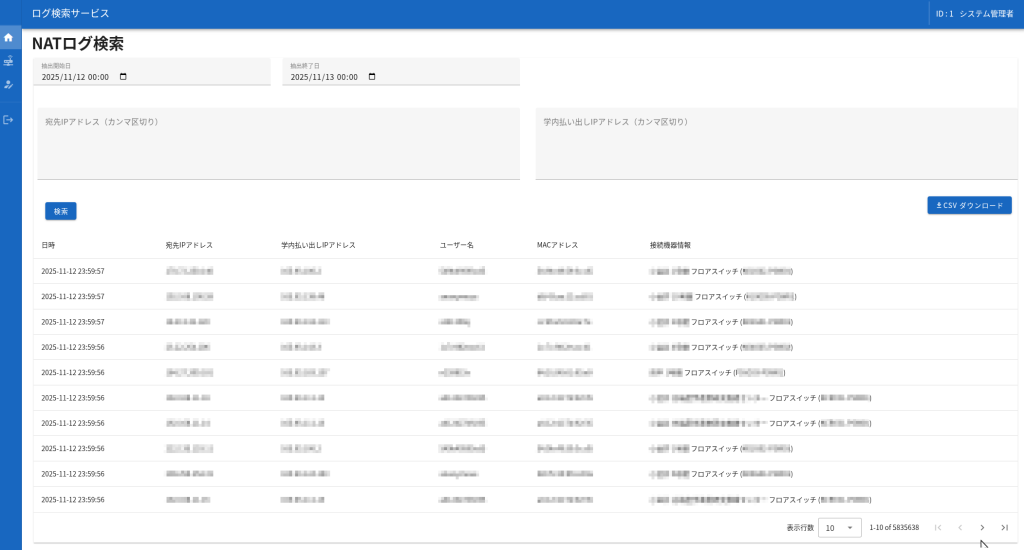Click the 日時 column header

tap(49, 245)
